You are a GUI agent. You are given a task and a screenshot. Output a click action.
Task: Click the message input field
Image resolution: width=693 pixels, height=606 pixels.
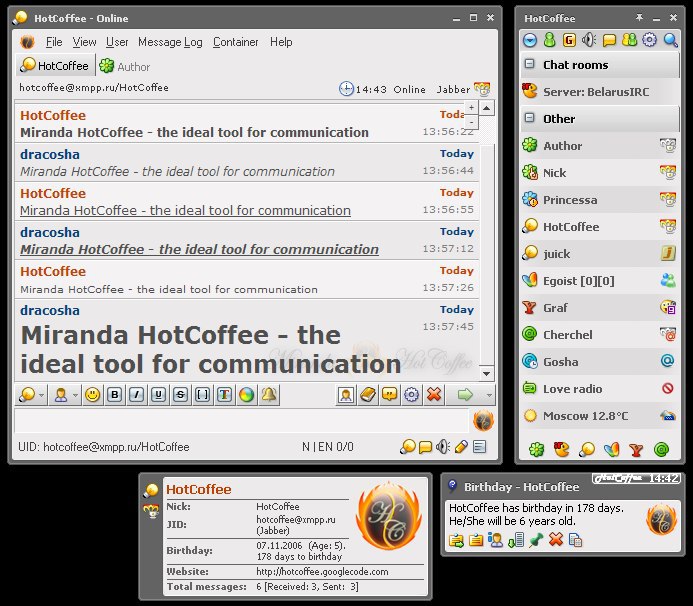click(x=241, y=420)
